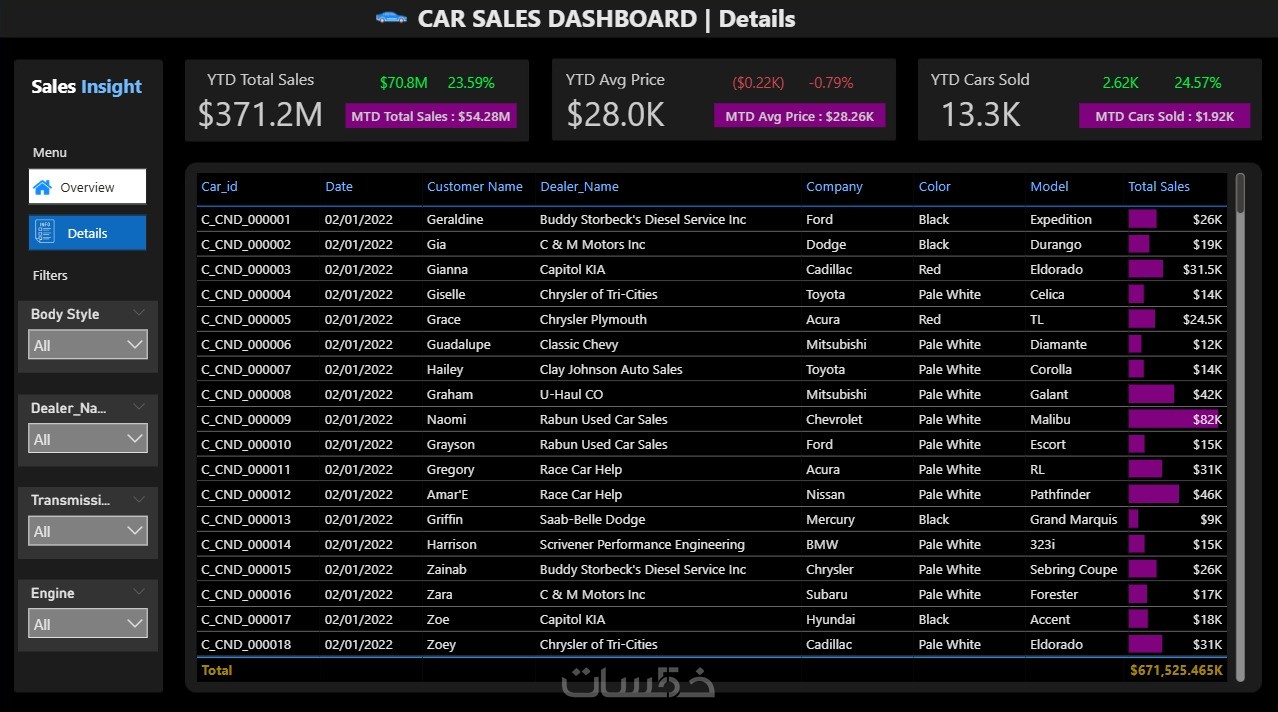Click dealer Scrivener Performance Engineering
This screenshot has width=1278, height=712.
pyautogui.click(x=642, y=544)
